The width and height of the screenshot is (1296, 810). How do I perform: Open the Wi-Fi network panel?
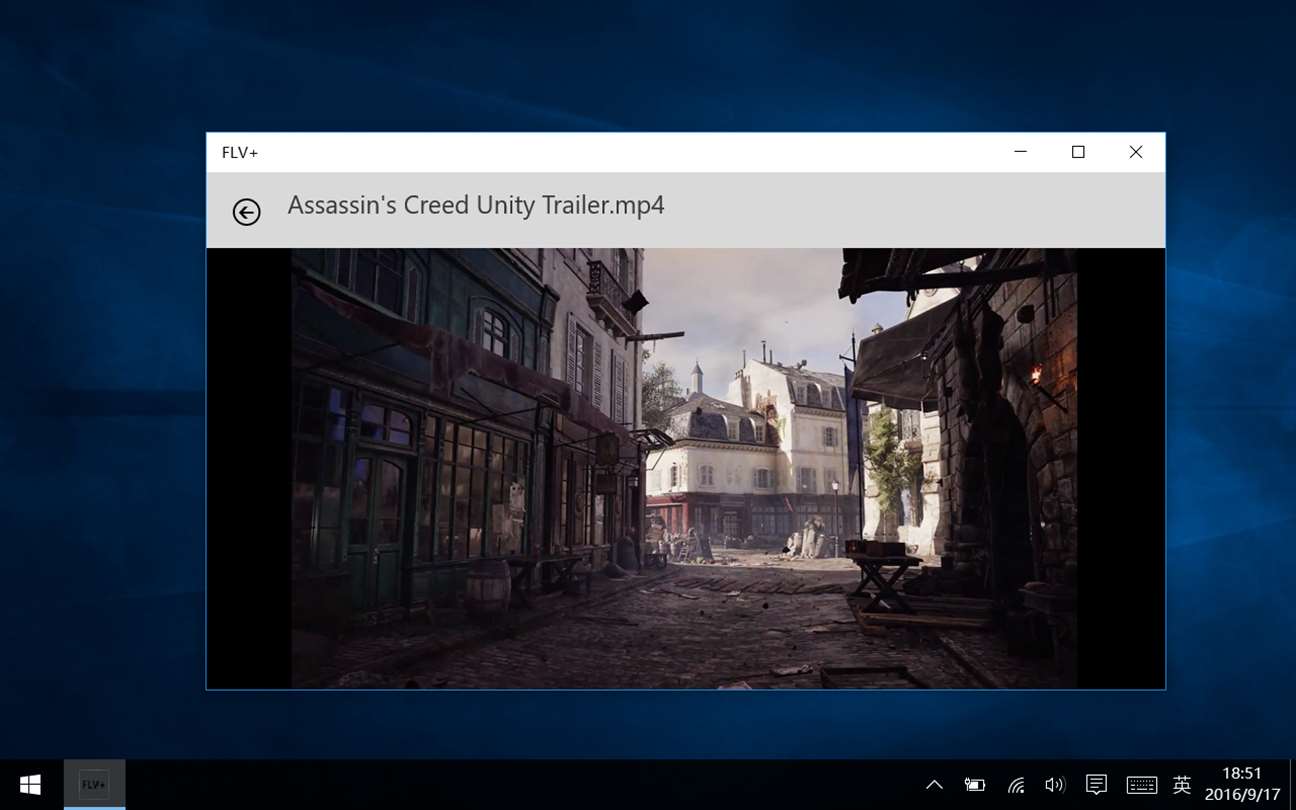pos(1016,785)
